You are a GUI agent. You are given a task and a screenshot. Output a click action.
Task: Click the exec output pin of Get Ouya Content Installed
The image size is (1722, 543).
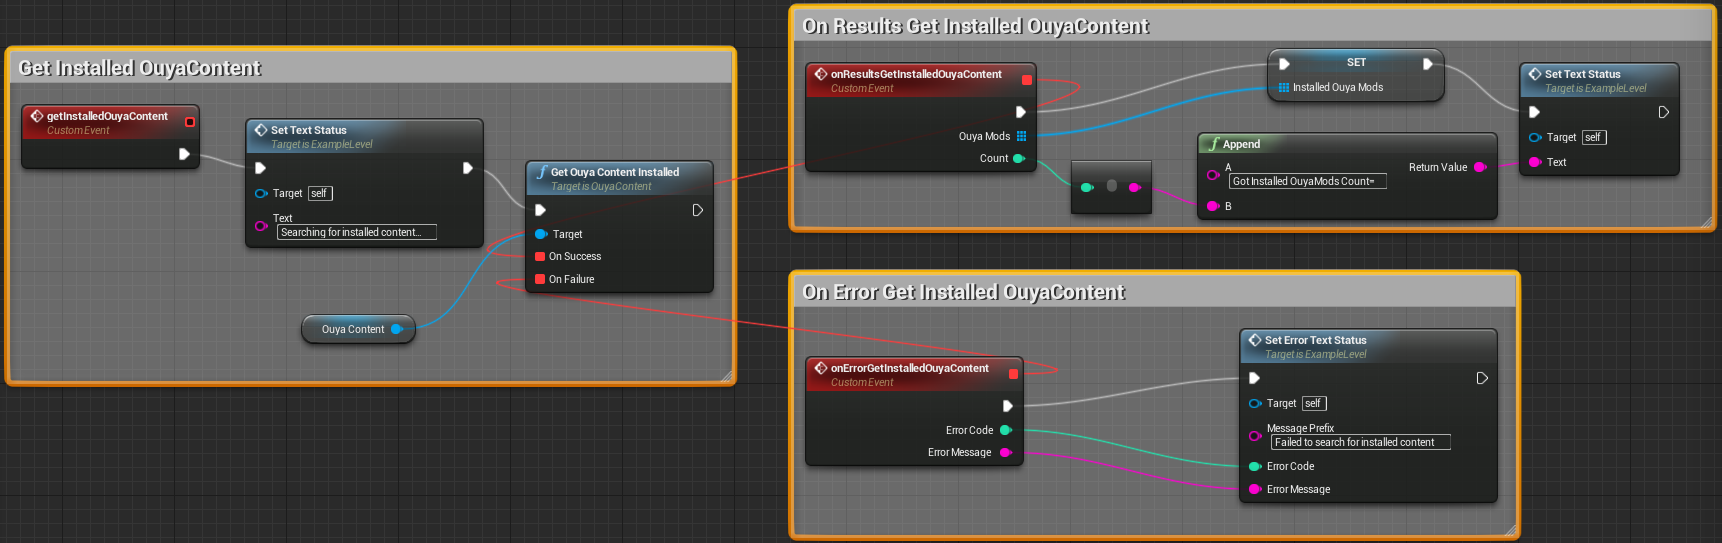click(698, 210)
